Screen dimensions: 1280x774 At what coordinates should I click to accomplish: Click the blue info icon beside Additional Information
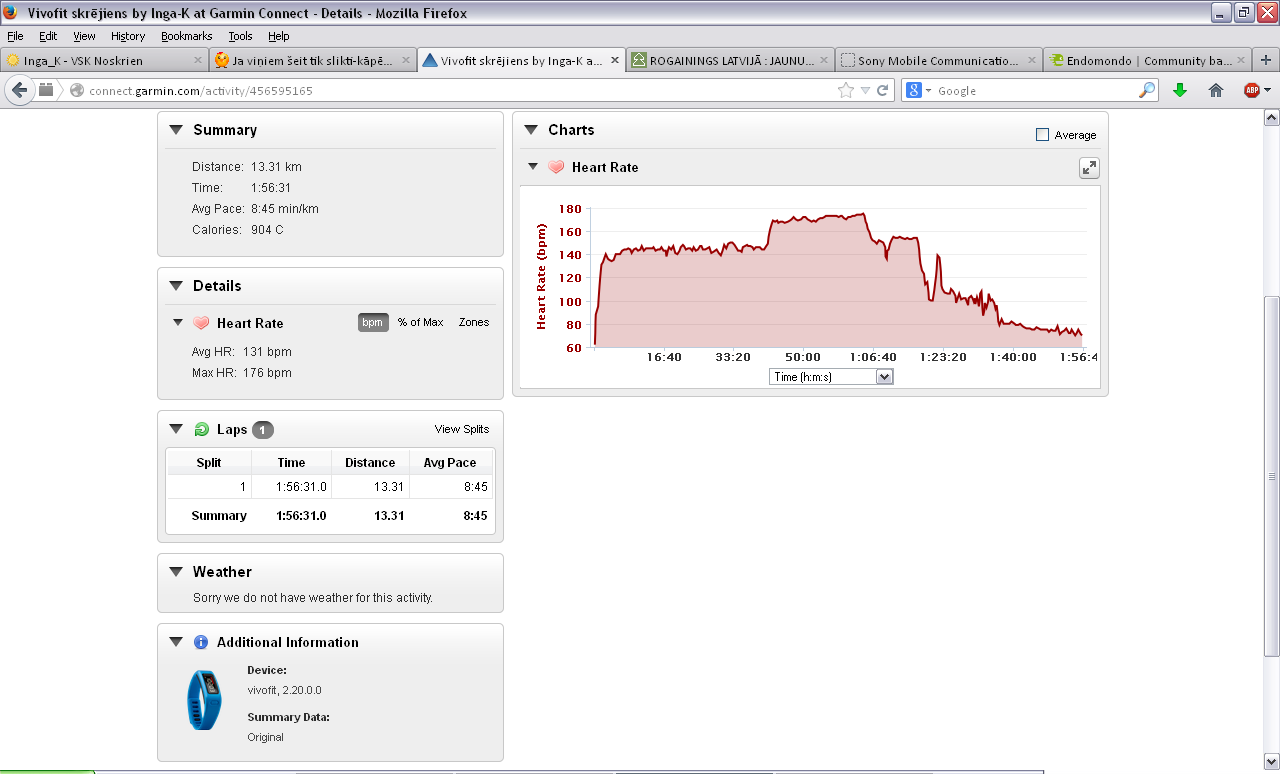(200, 643)
